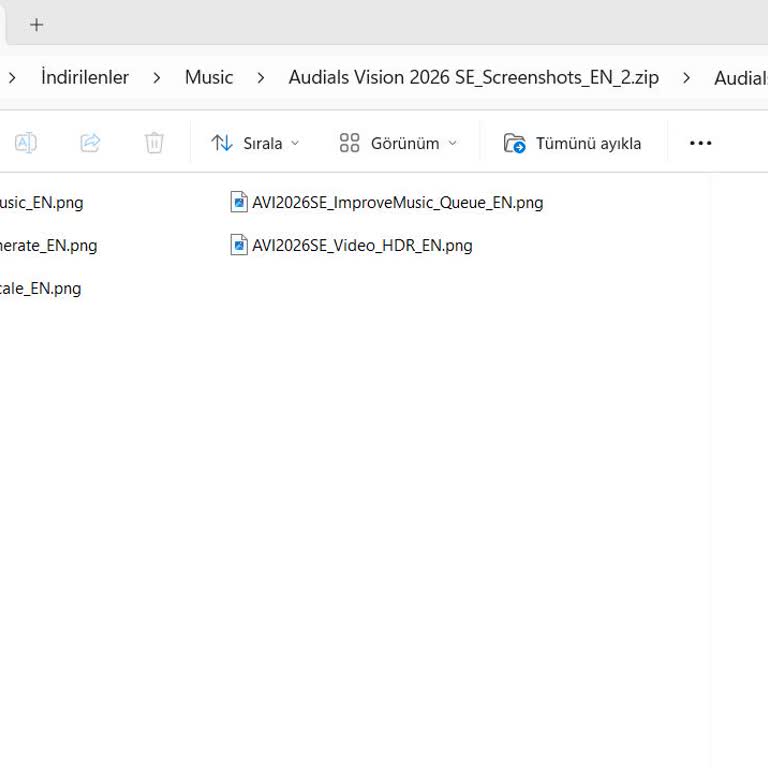Click icon of ImproveMusic_Queue_EN.png file
768x768 pixels.
coord(239,202)
